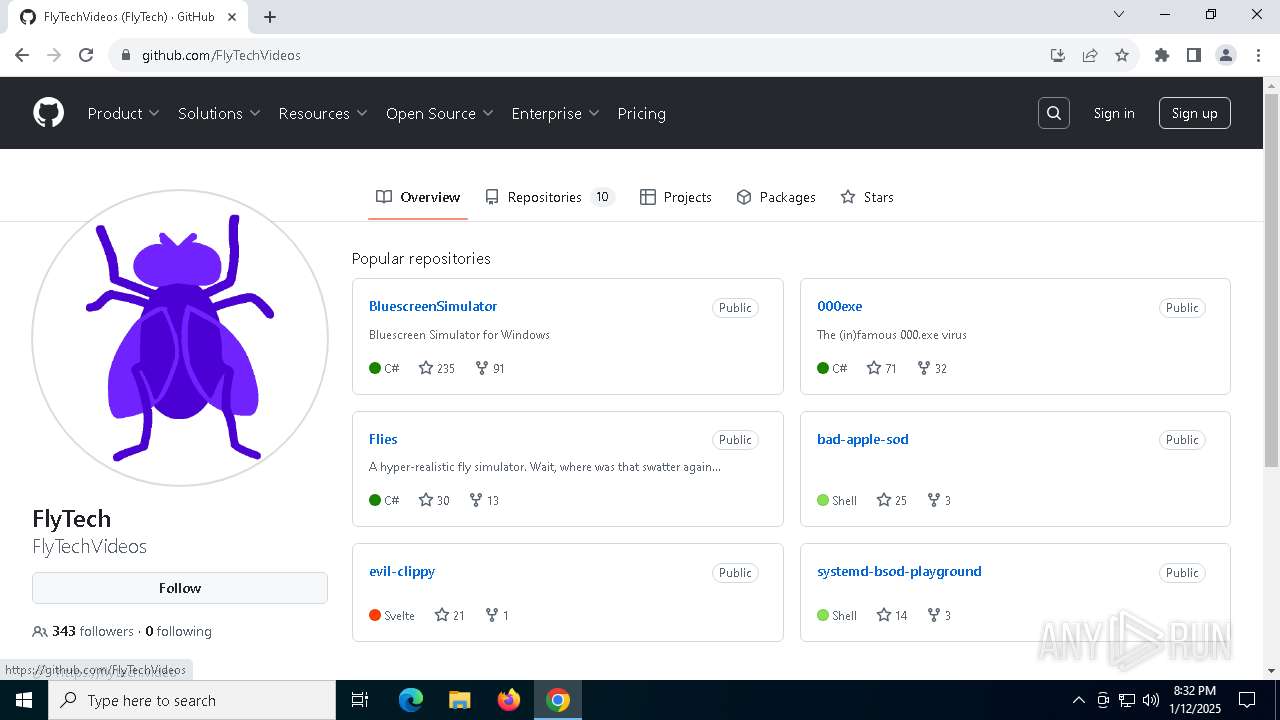Expand the Solutions menu
Image resolution: width=1280 pixels, height=720 pixels.
[x=219, y=113]
